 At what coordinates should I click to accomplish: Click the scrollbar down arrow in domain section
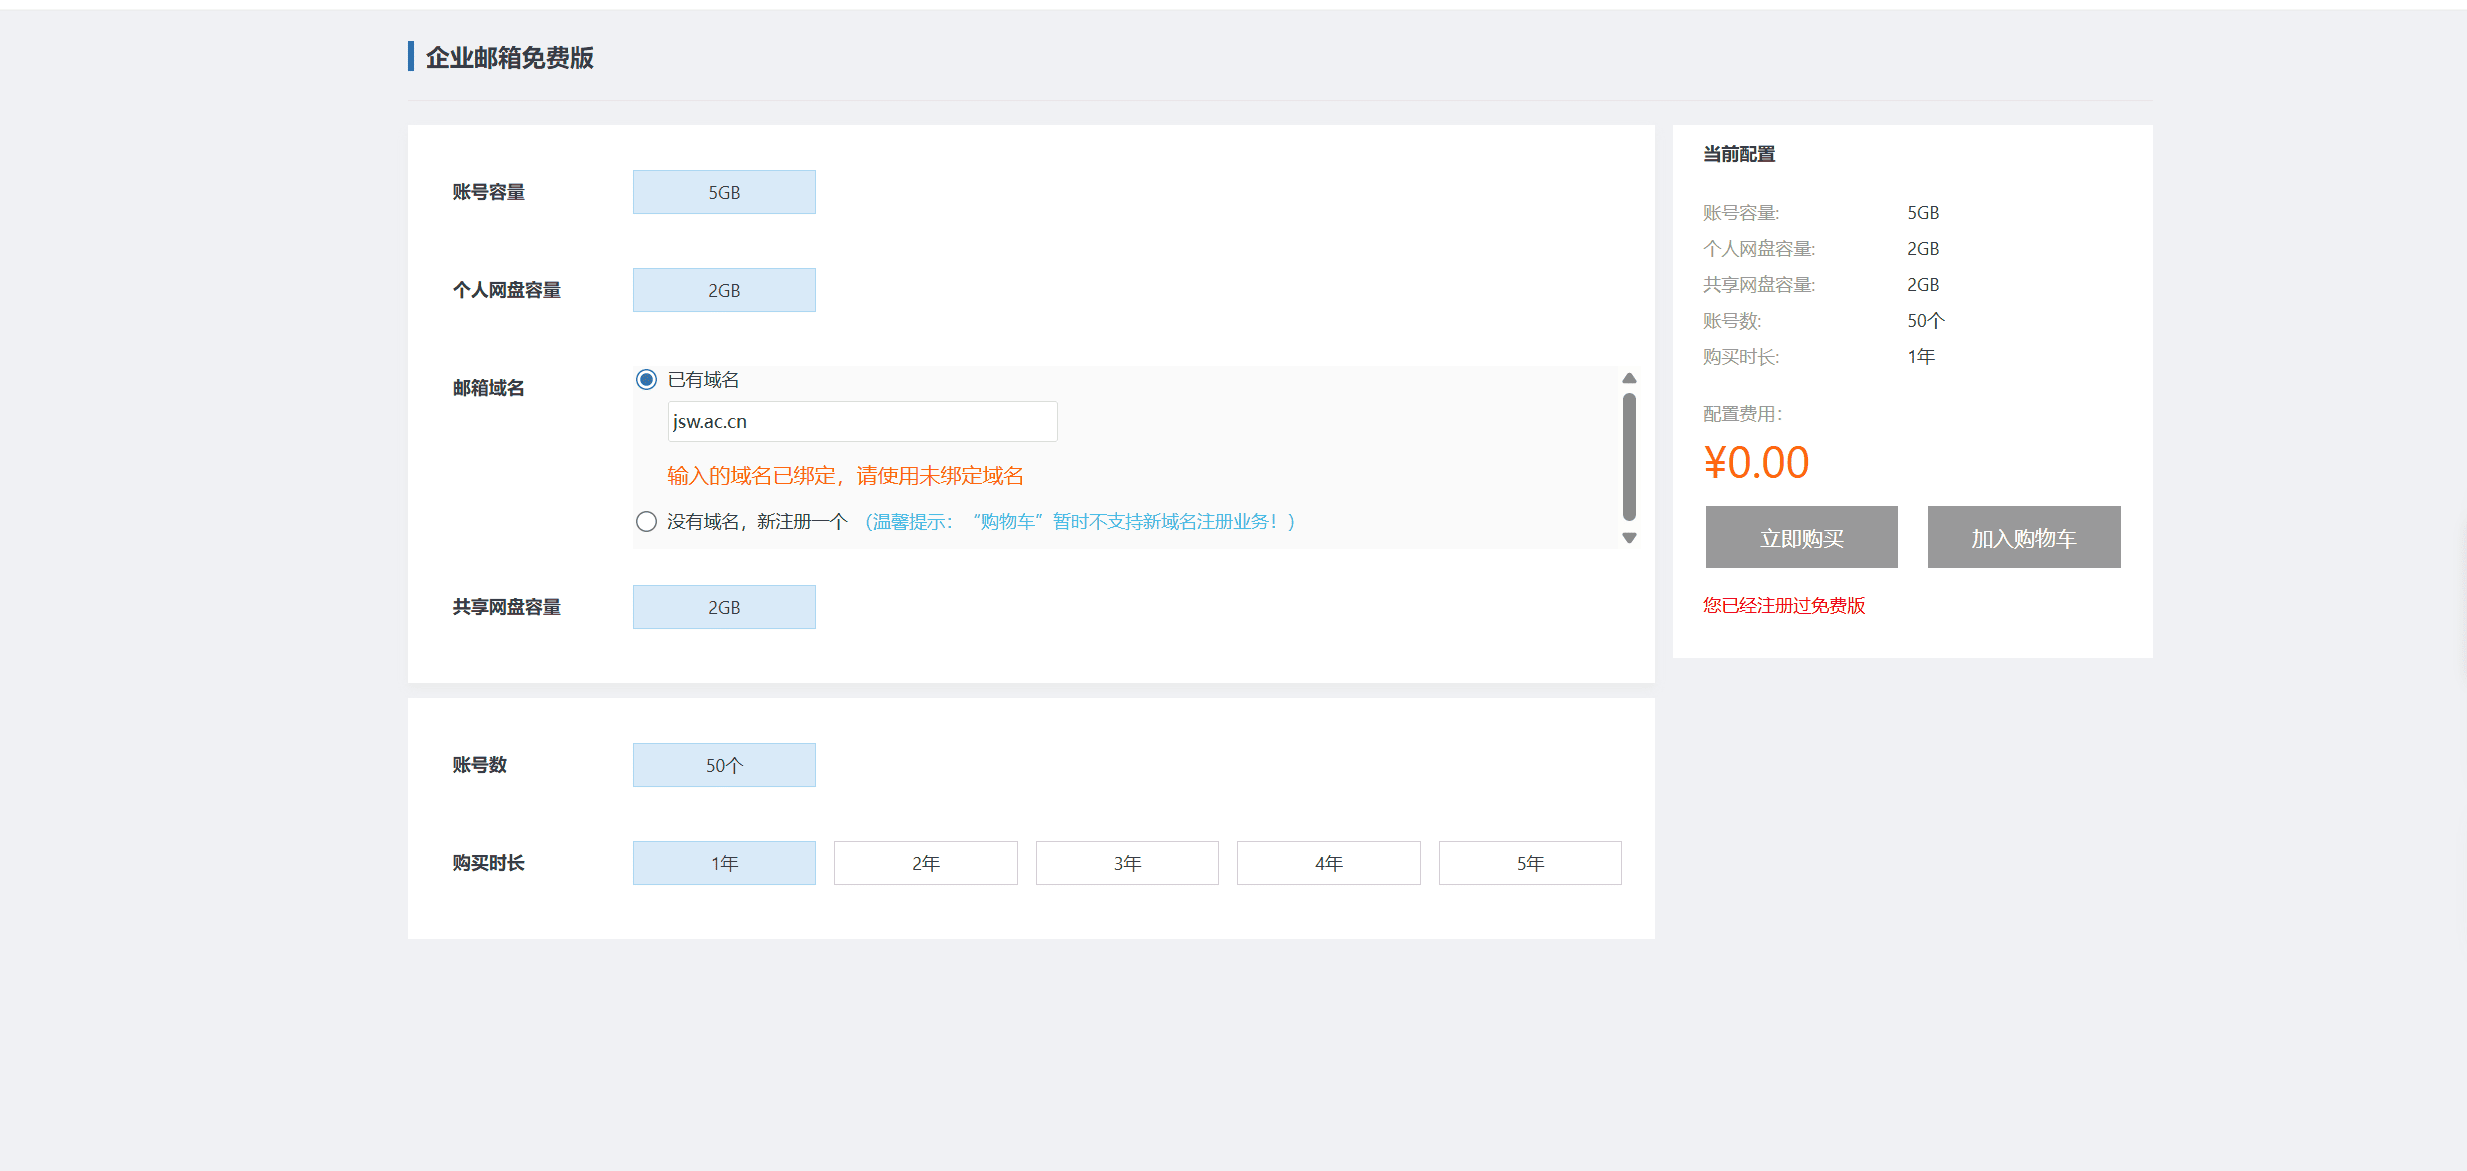tap(1629, 538)
